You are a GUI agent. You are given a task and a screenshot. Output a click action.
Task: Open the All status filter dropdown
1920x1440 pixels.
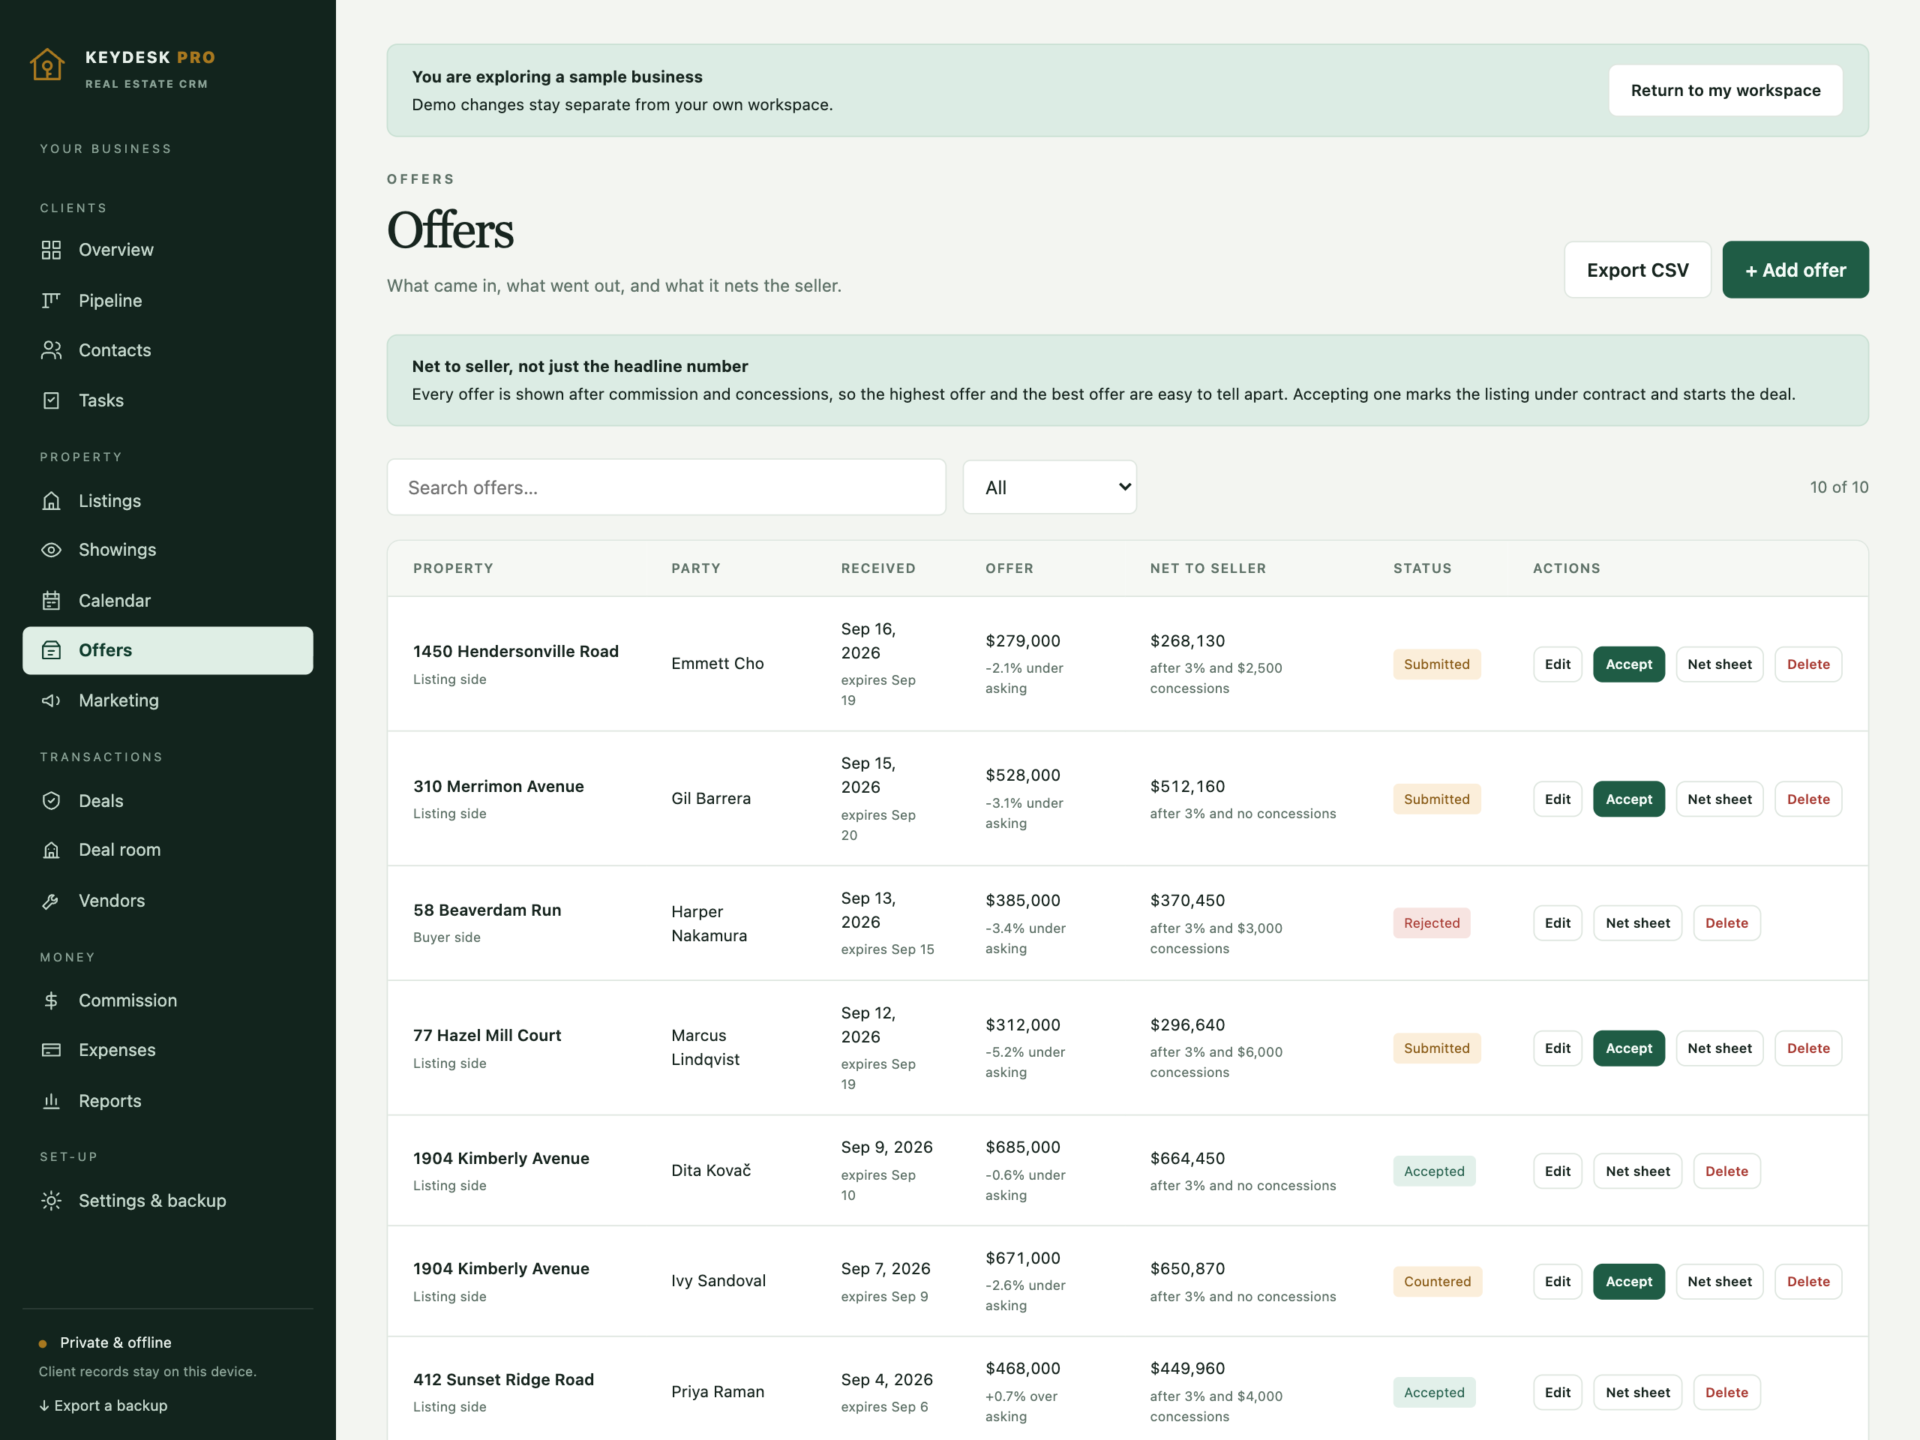(1049, 487)
